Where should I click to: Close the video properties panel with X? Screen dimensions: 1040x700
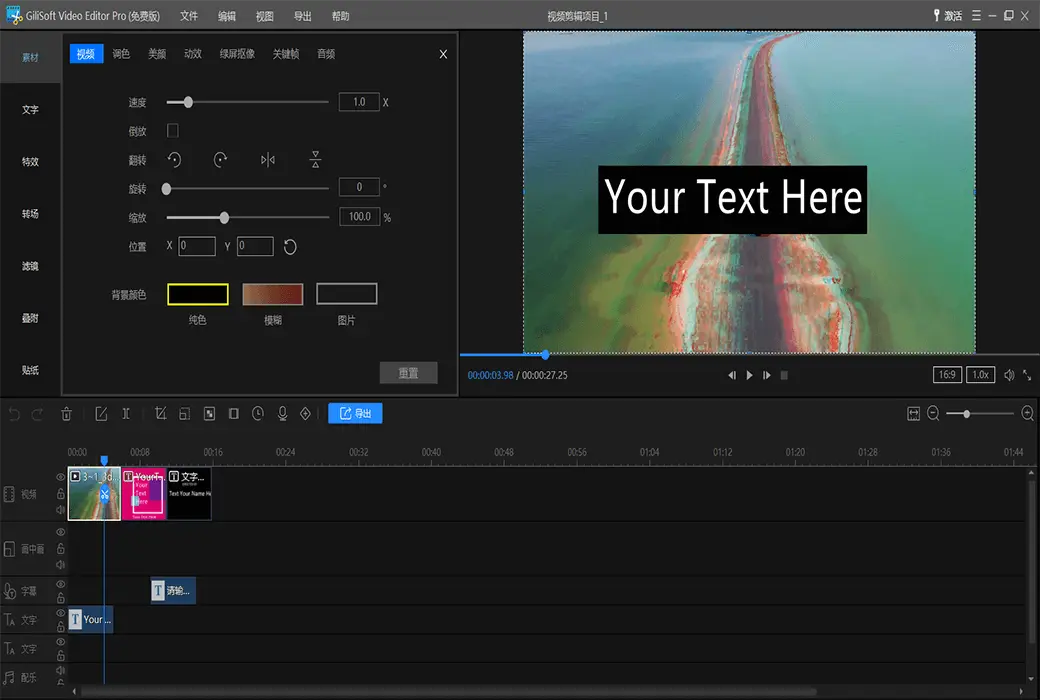pyautogui.click(x=443, y=54)
